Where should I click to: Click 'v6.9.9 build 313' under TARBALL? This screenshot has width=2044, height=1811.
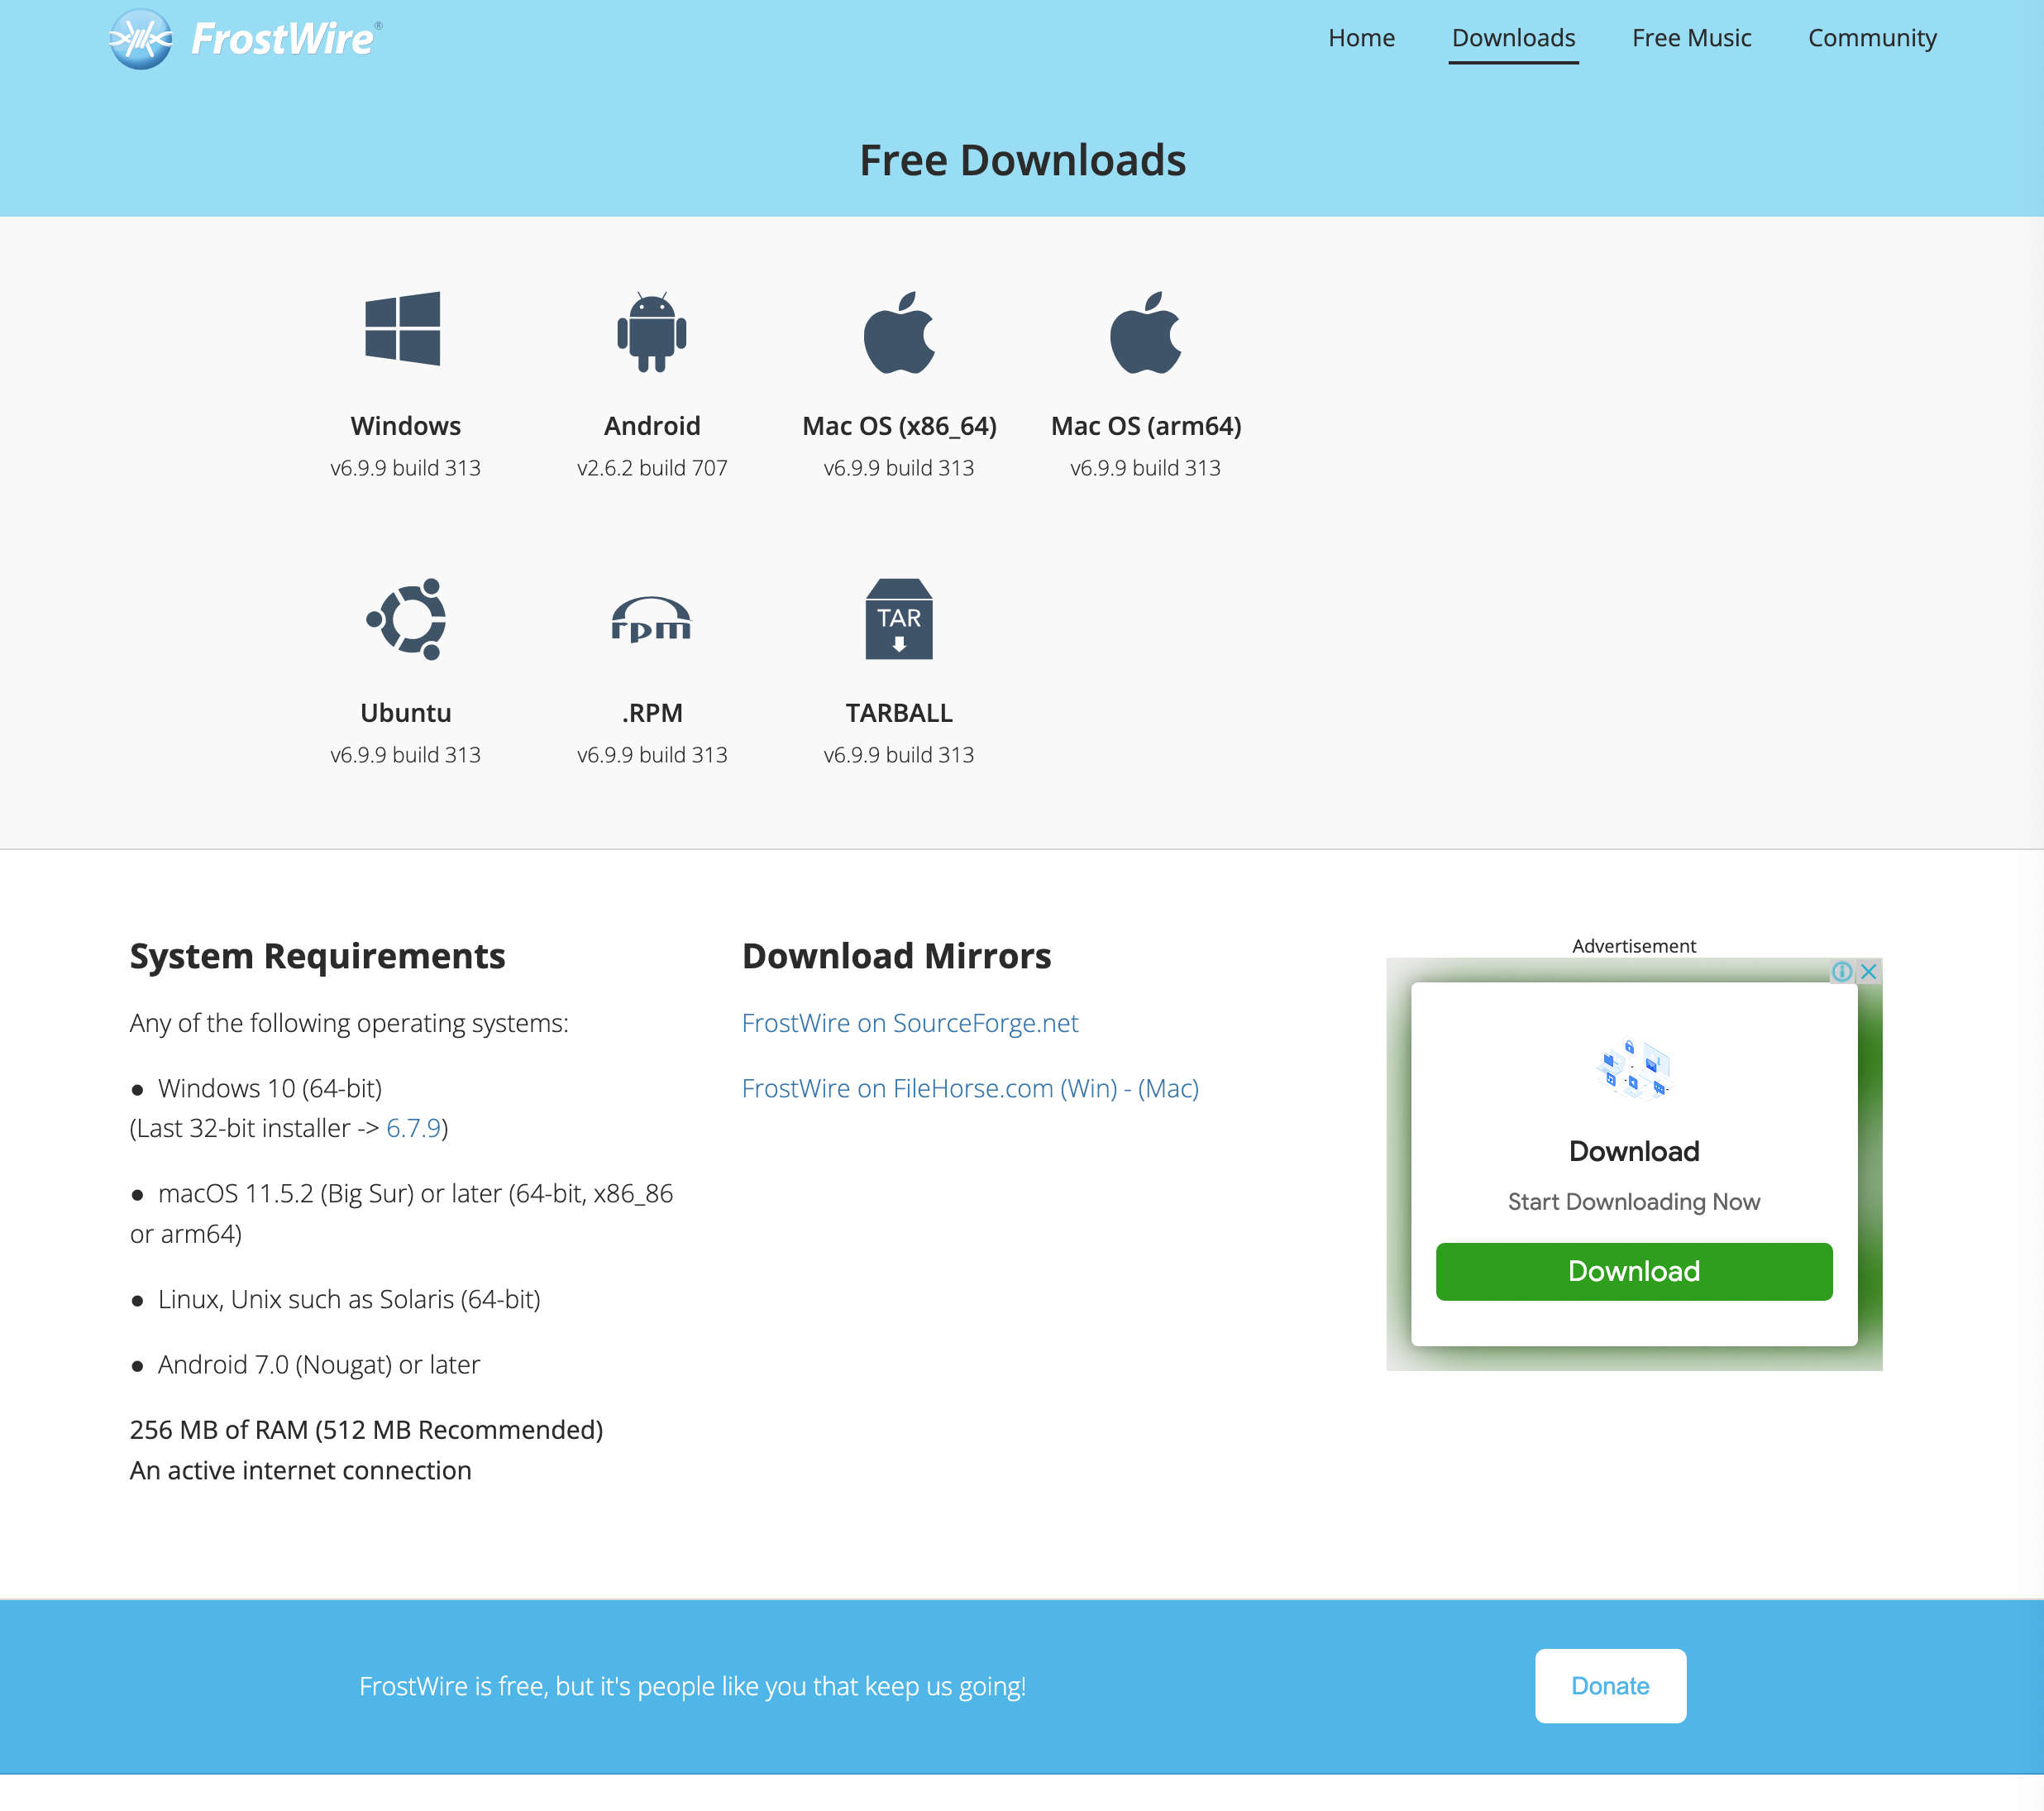899,755
